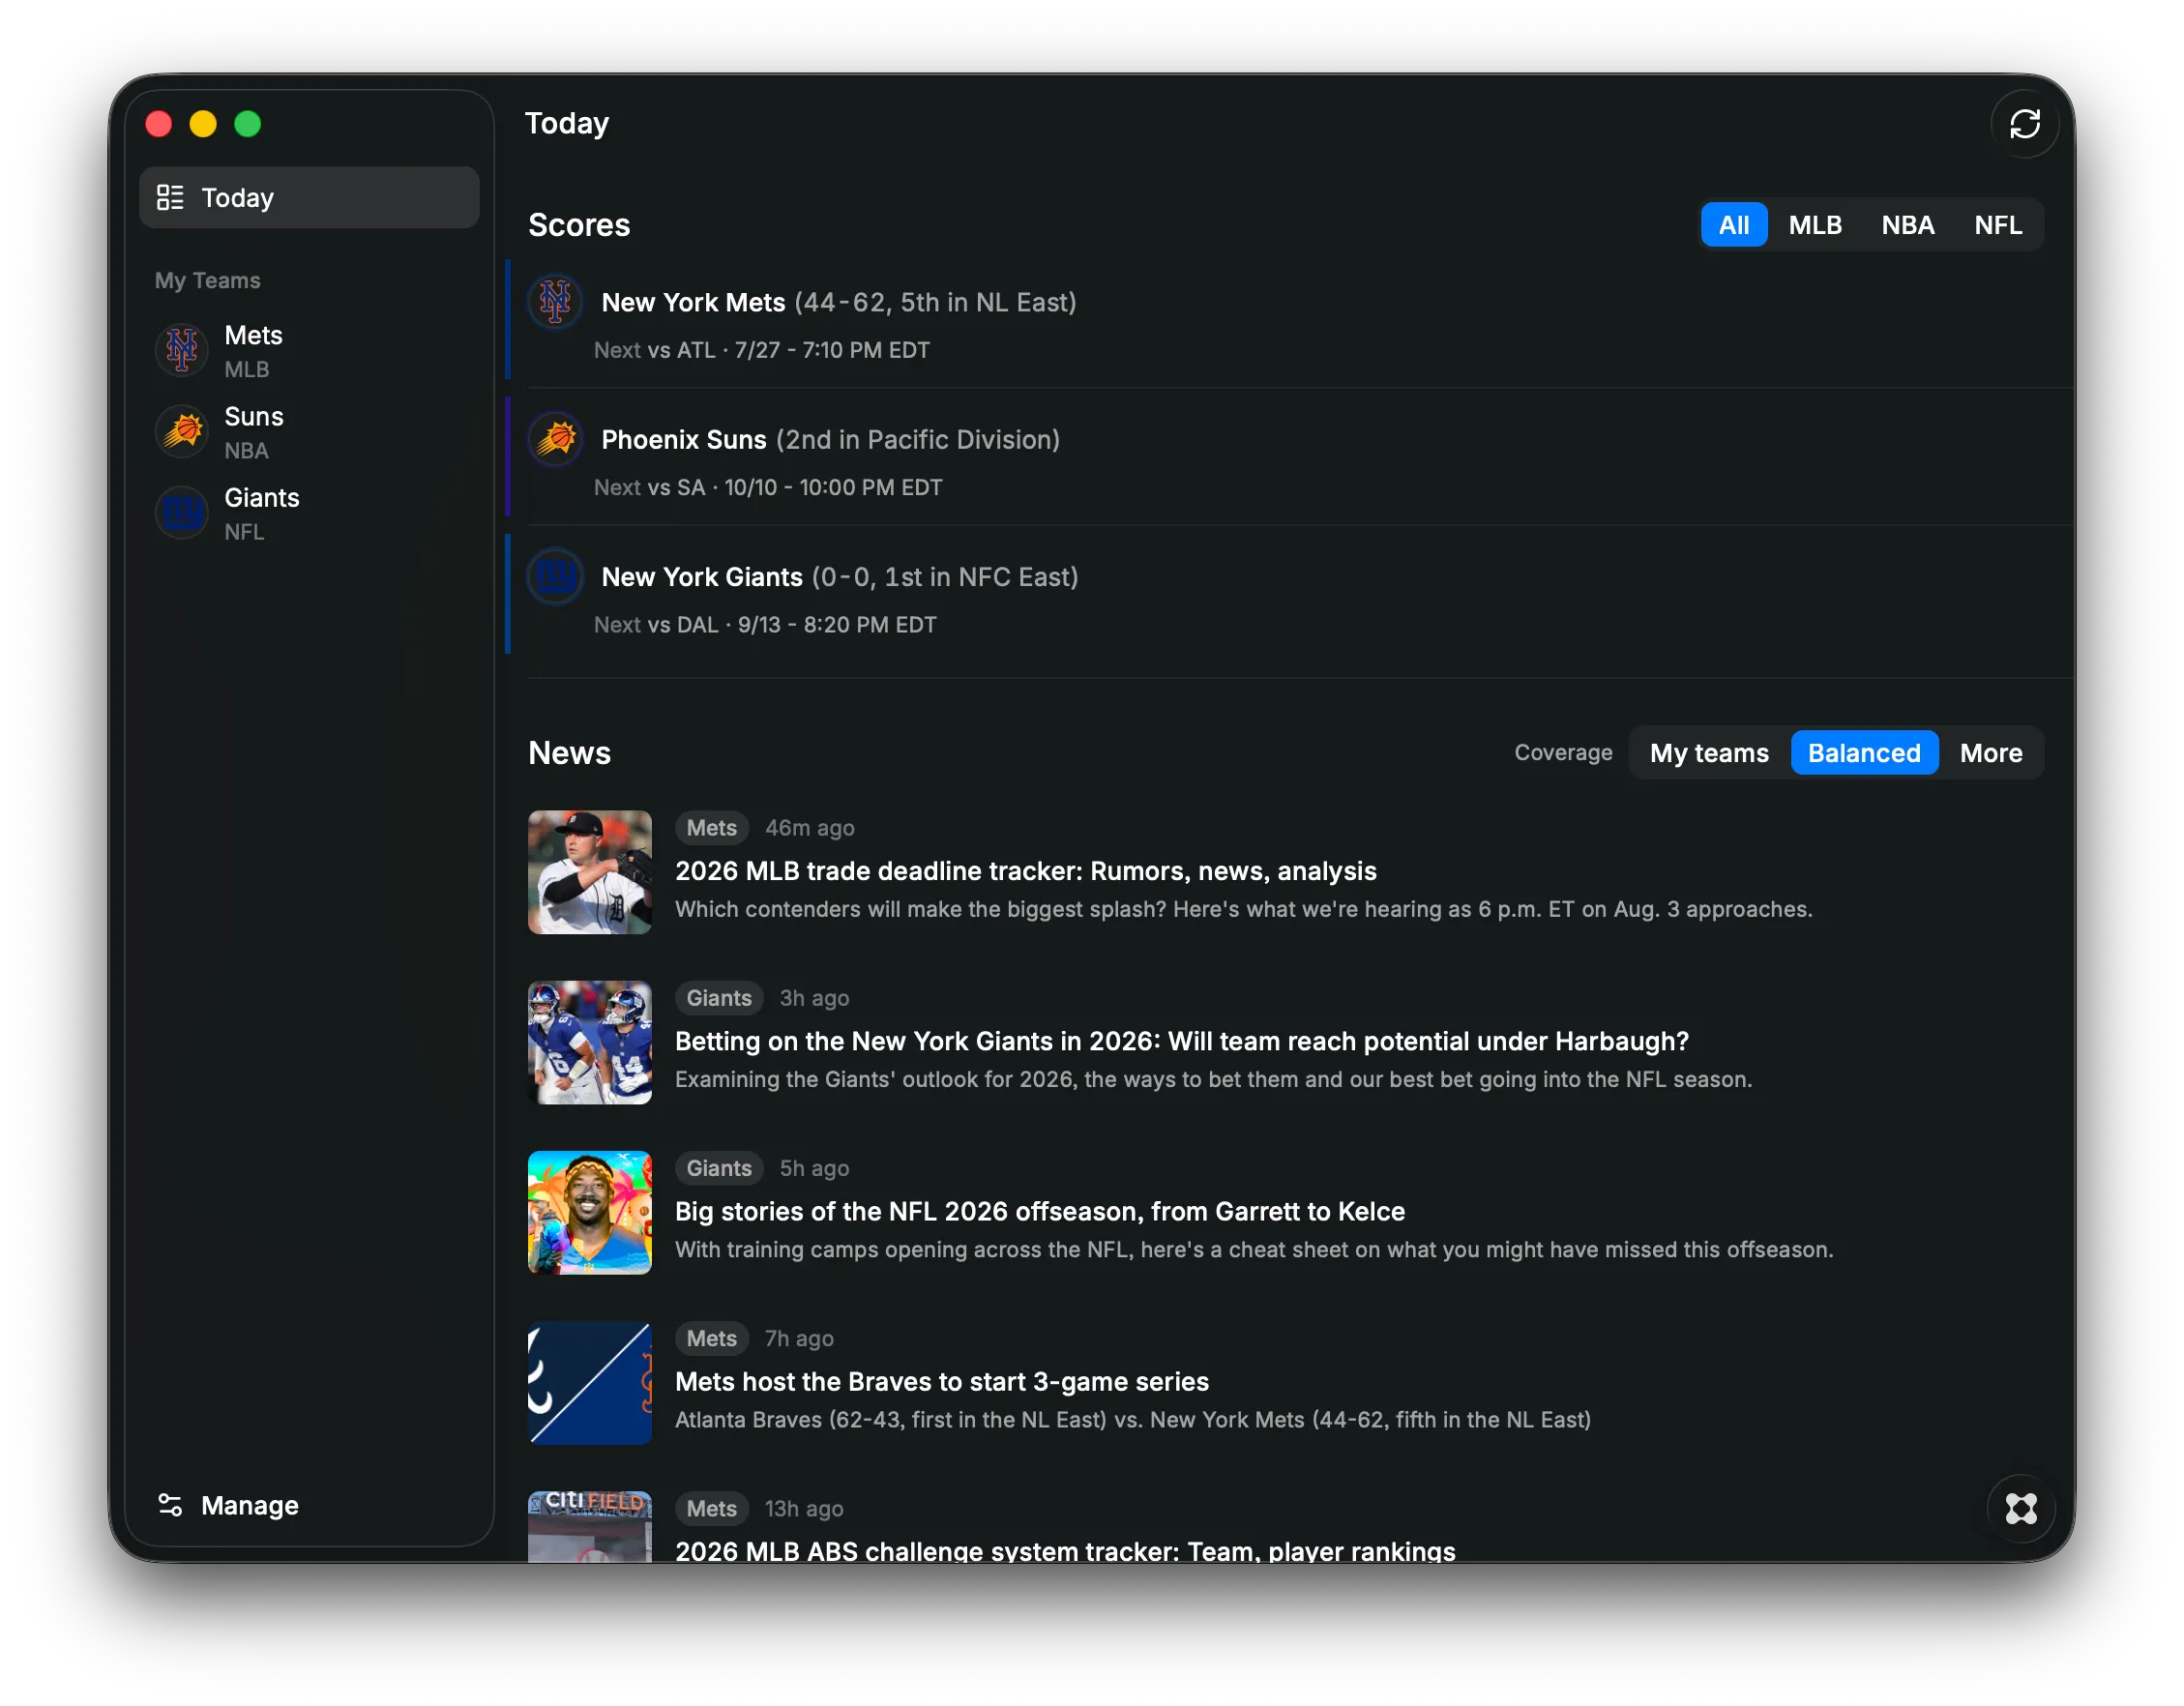2184x1706 pixels.
Task: Click the 'Scores' section heading
Action: coord(579,225)
